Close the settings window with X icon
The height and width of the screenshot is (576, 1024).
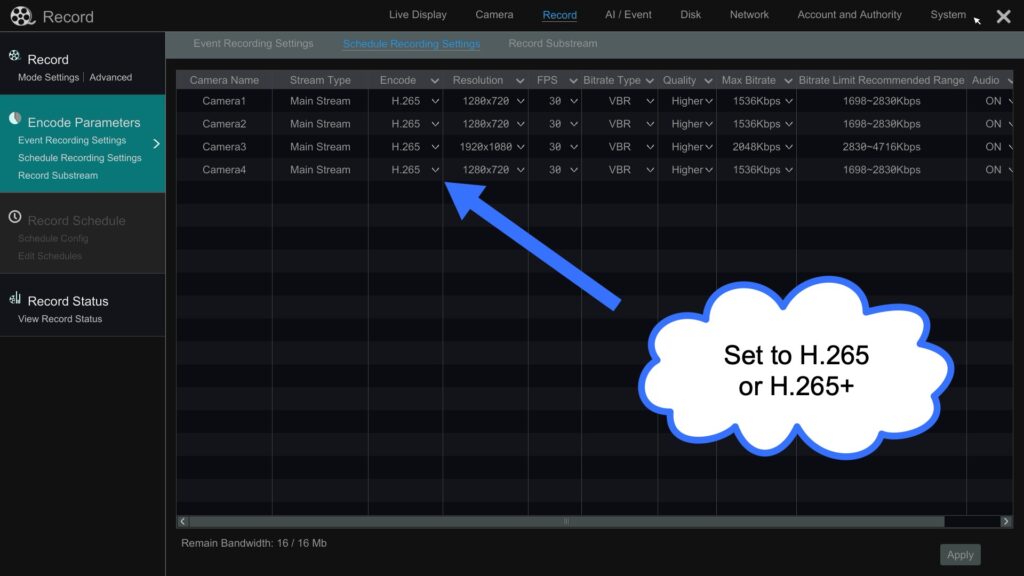[1003, 16]
